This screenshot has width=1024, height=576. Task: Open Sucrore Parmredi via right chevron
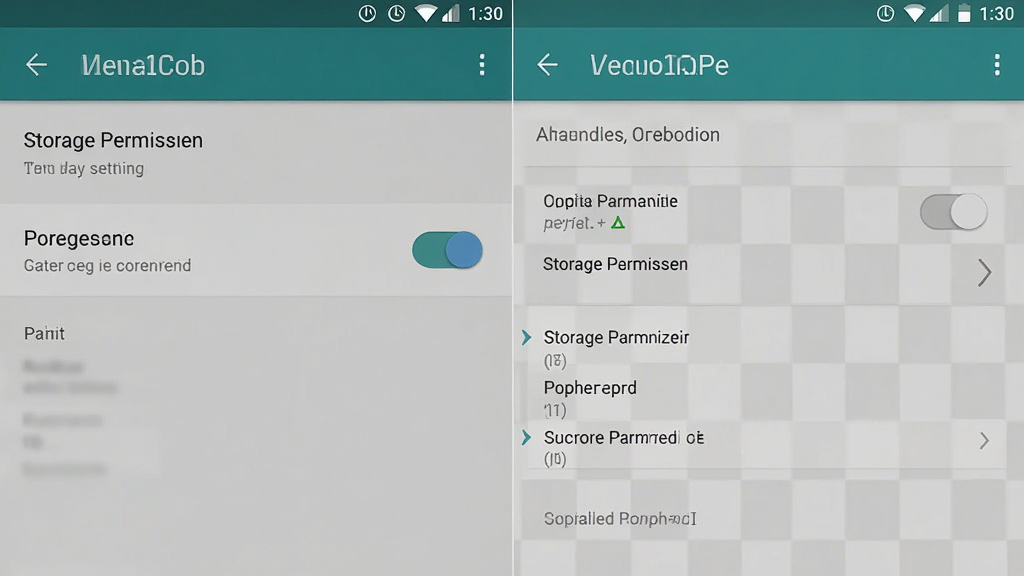coord(984,441)
